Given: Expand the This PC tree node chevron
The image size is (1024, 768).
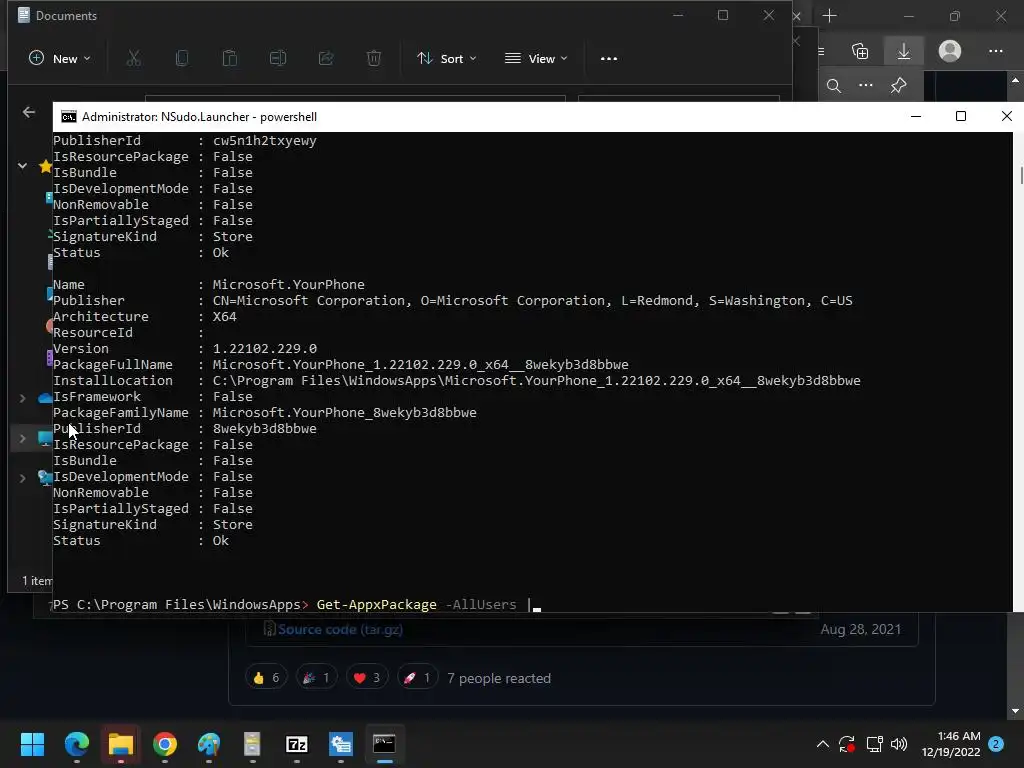Looking at the screenshot, I should coord(22,438).
